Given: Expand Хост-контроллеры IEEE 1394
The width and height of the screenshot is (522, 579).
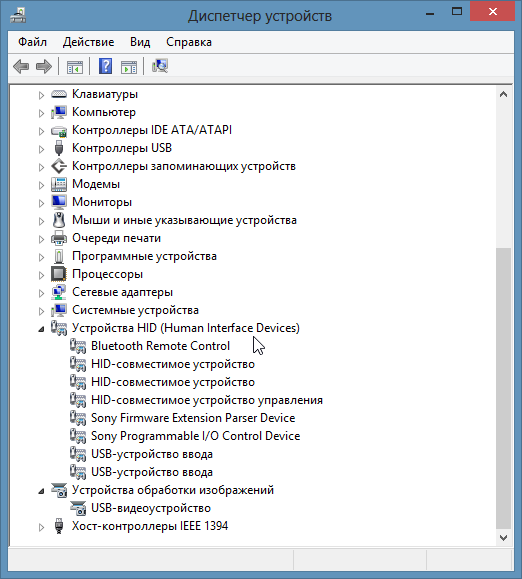Looking at the screenshot, I should [x=41, y=527].
